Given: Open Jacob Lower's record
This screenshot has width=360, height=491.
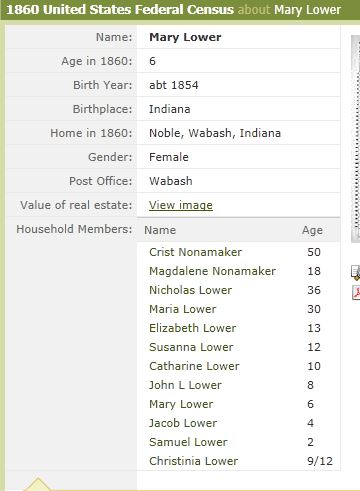Looking at the screenshot, I should tap(183, 423).
